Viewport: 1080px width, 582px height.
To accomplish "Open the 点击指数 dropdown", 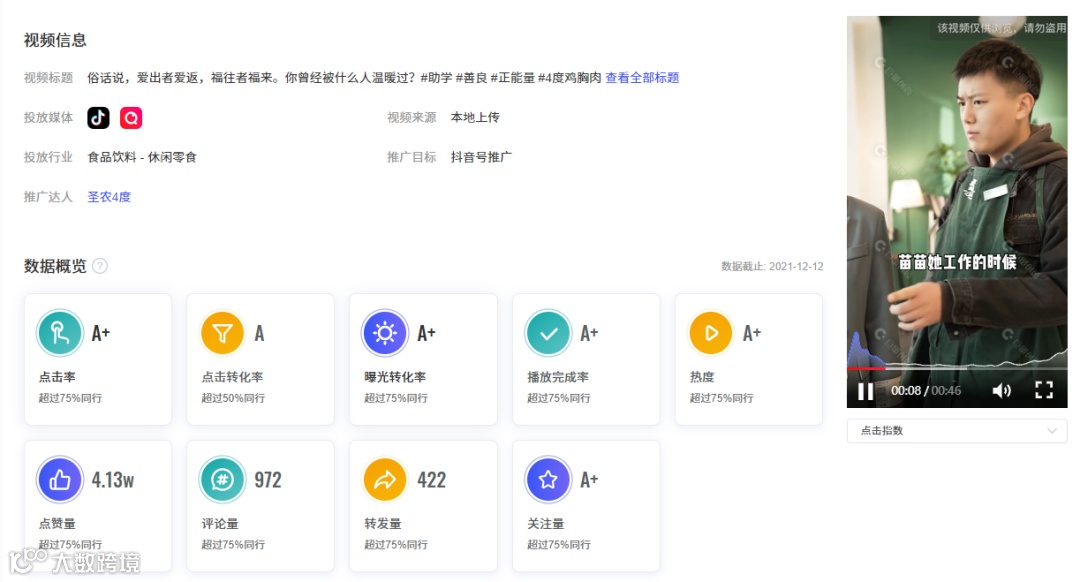I will click(x=956, y=431).
